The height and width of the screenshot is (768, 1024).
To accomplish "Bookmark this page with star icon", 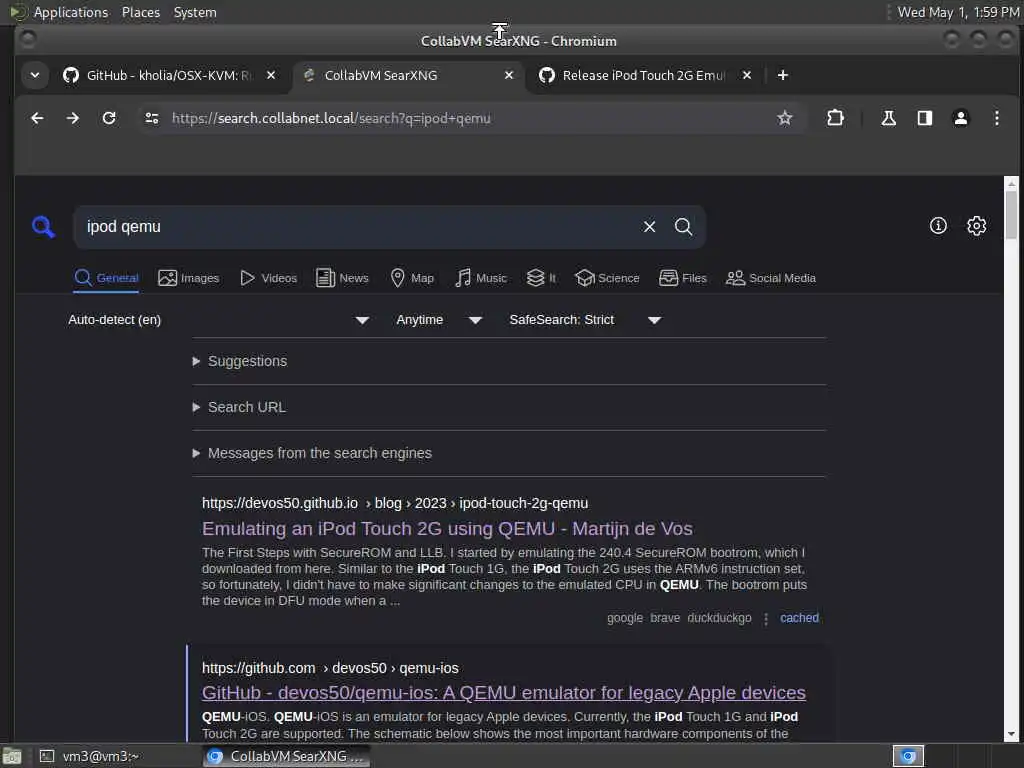I will (784, 118).
